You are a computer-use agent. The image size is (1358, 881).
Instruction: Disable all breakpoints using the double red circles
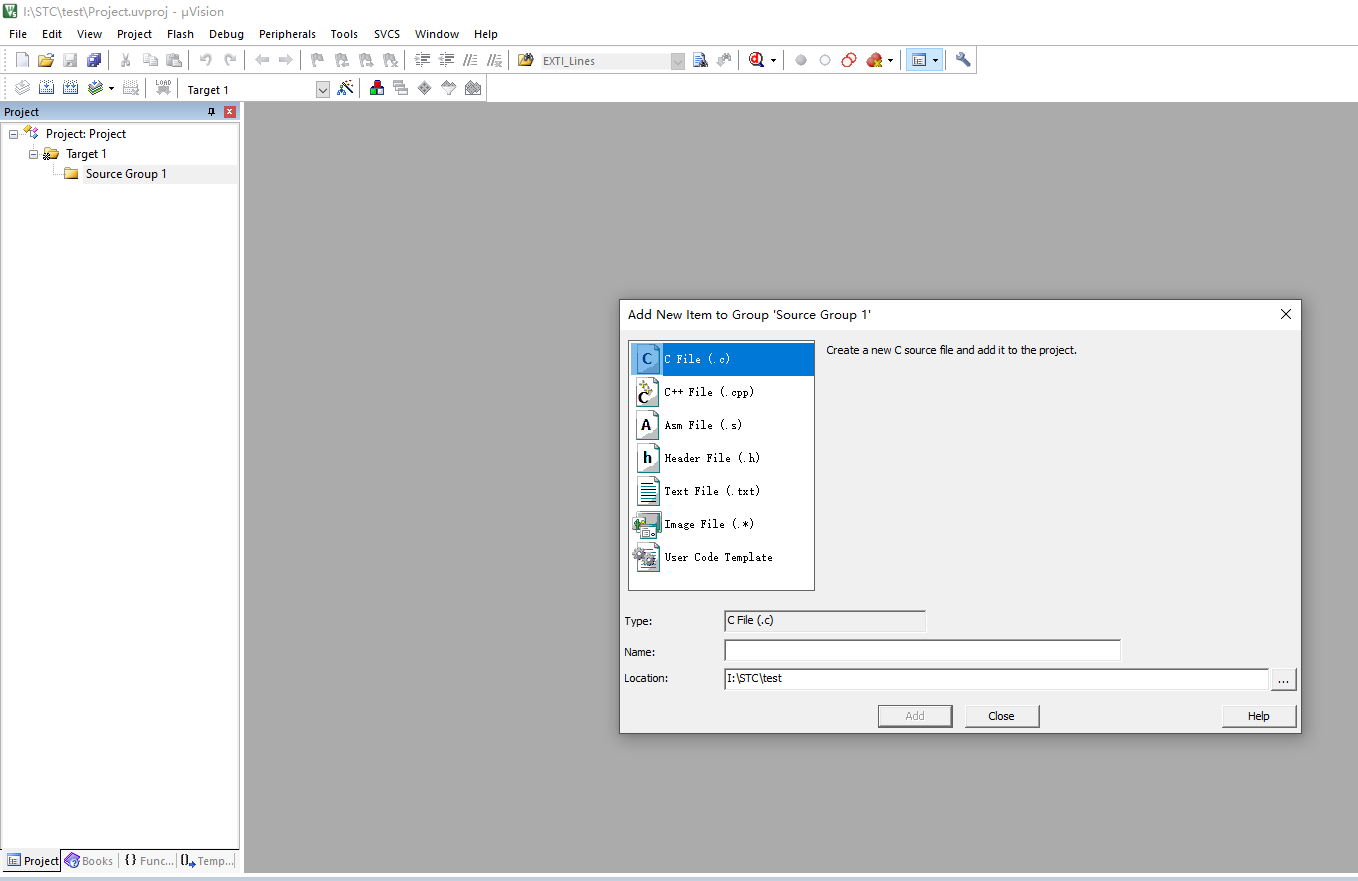click(849, 60)
